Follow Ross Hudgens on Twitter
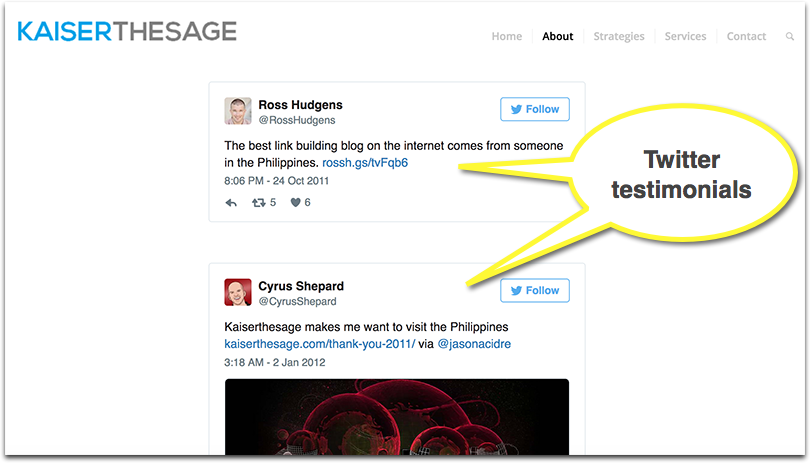This screenshot has height=463, width=810. [x=535, y=109]
